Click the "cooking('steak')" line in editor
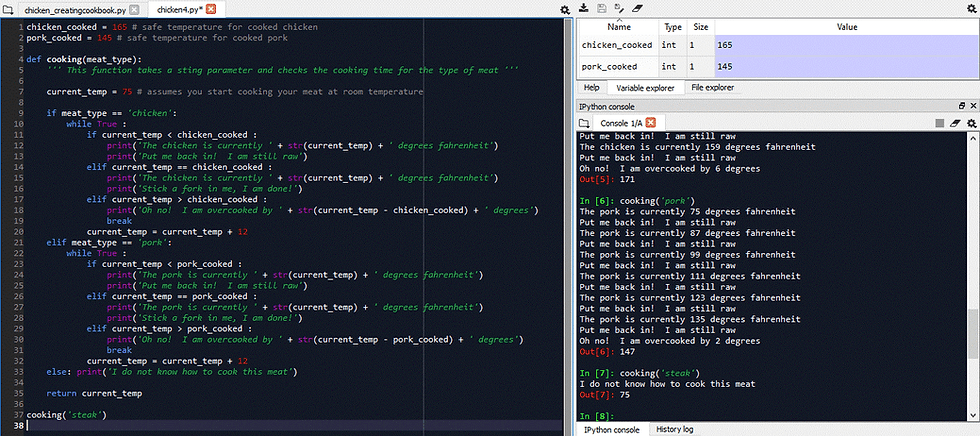The image size is (980, 436). pos(67,415)
